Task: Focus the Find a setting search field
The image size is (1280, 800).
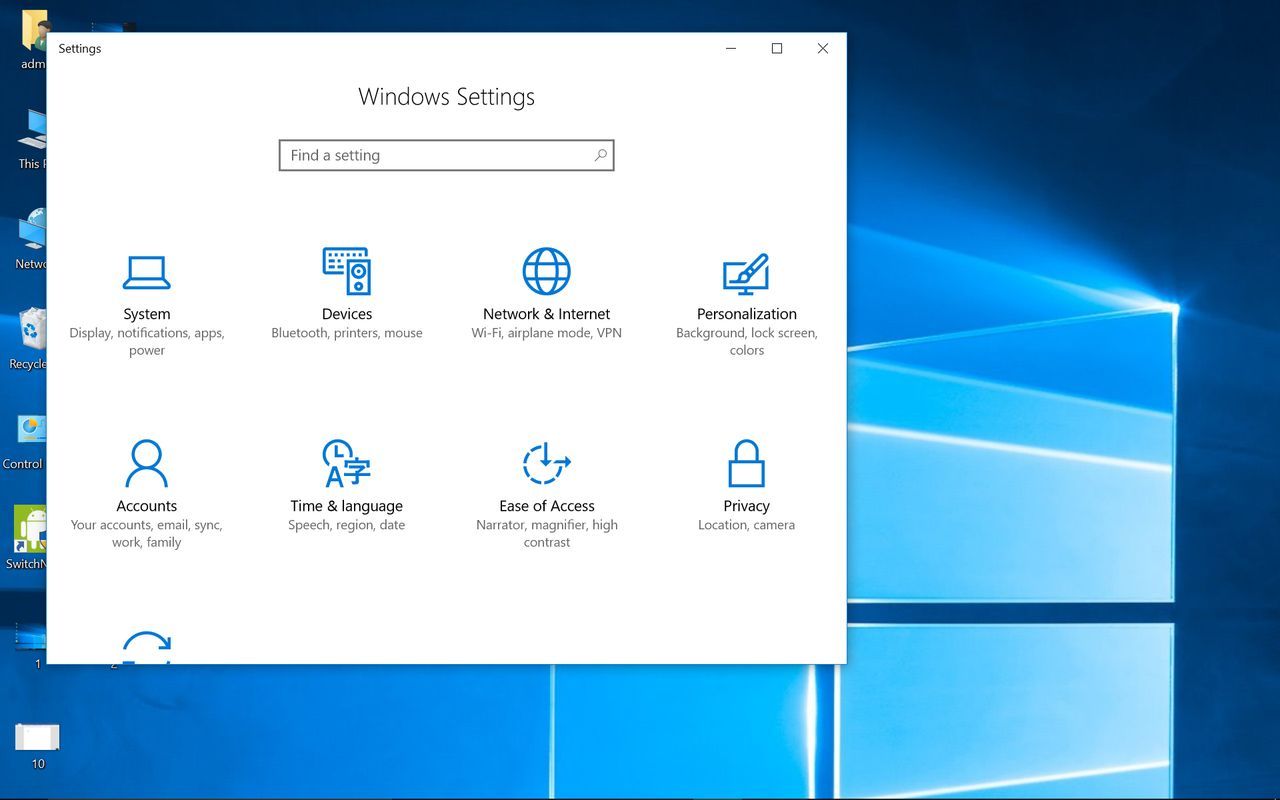Action: tap(435, 155)
